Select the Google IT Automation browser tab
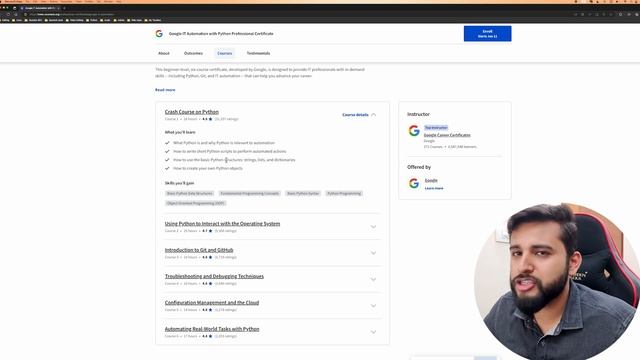 tap(40, 8)
